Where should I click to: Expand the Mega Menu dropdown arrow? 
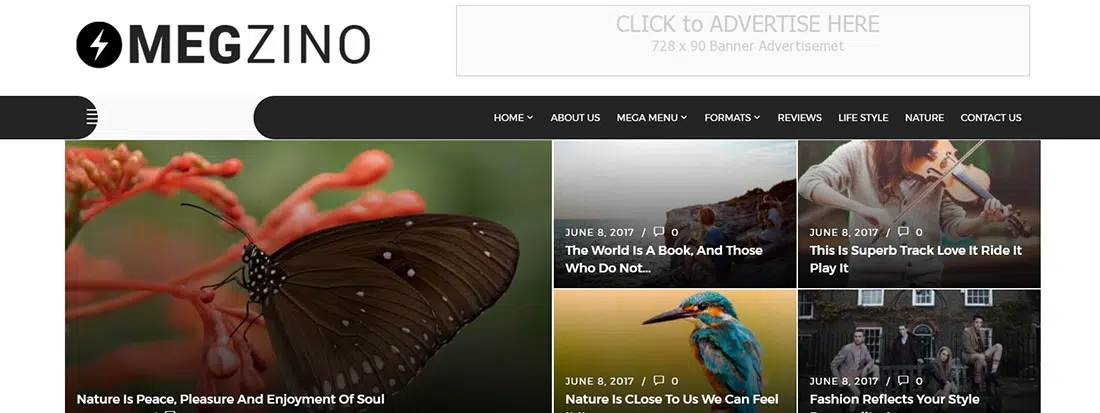[x=684, y=118]
